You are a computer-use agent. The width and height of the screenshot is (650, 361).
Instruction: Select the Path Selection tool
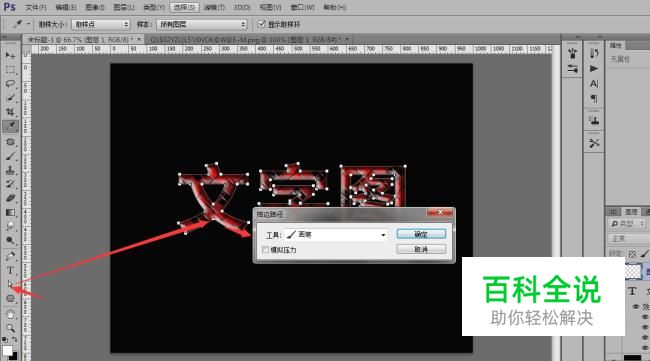pyautogui.click(x=10, y=285)
